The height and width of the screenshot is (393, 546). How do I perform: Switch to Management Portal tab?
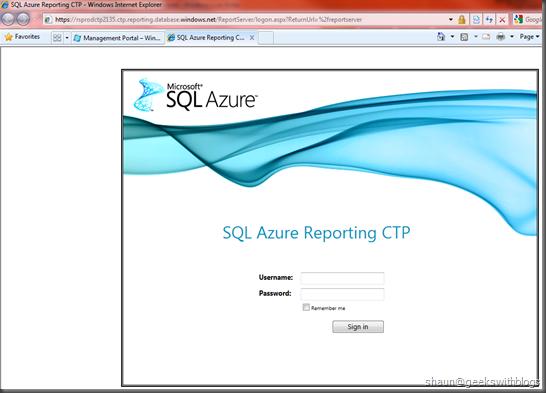[x=118, y=38]
